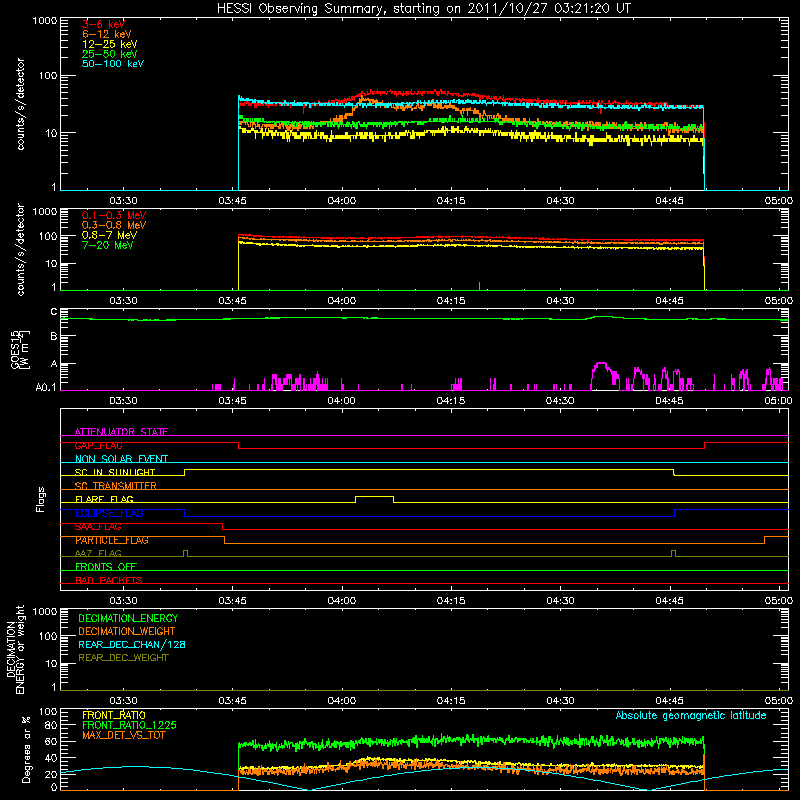Click the 05:00 tick label under the decimation panel
Image resolution: width=800 pixels, height=800 pixels.
point(779,701)
